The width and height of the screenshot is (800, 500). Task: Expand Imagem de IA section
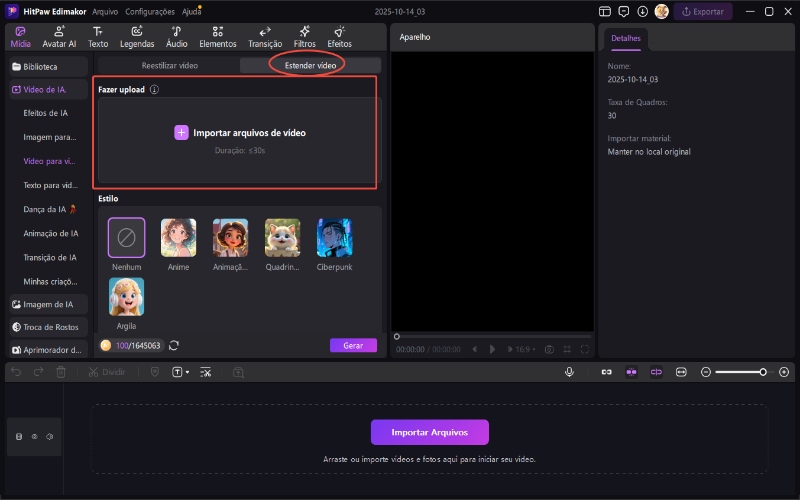coord(48,305)
